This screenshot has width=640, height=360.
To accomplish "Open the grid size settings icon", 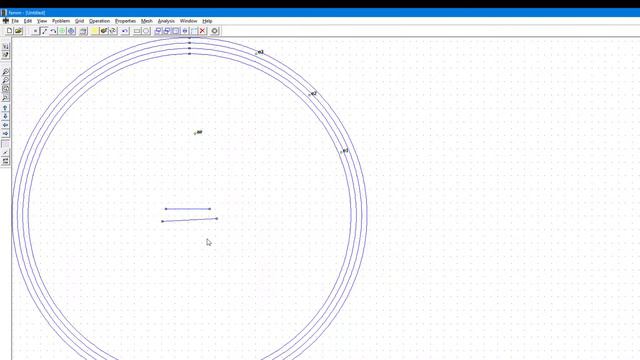I will (x=5, y=162).
